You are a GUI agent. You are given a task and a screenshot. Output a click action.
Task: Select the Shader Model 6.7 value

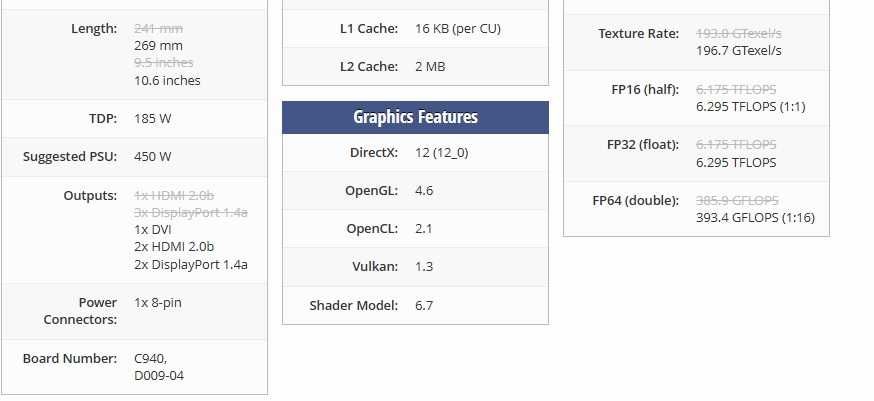pyautogui.click(x=424, y=305)
